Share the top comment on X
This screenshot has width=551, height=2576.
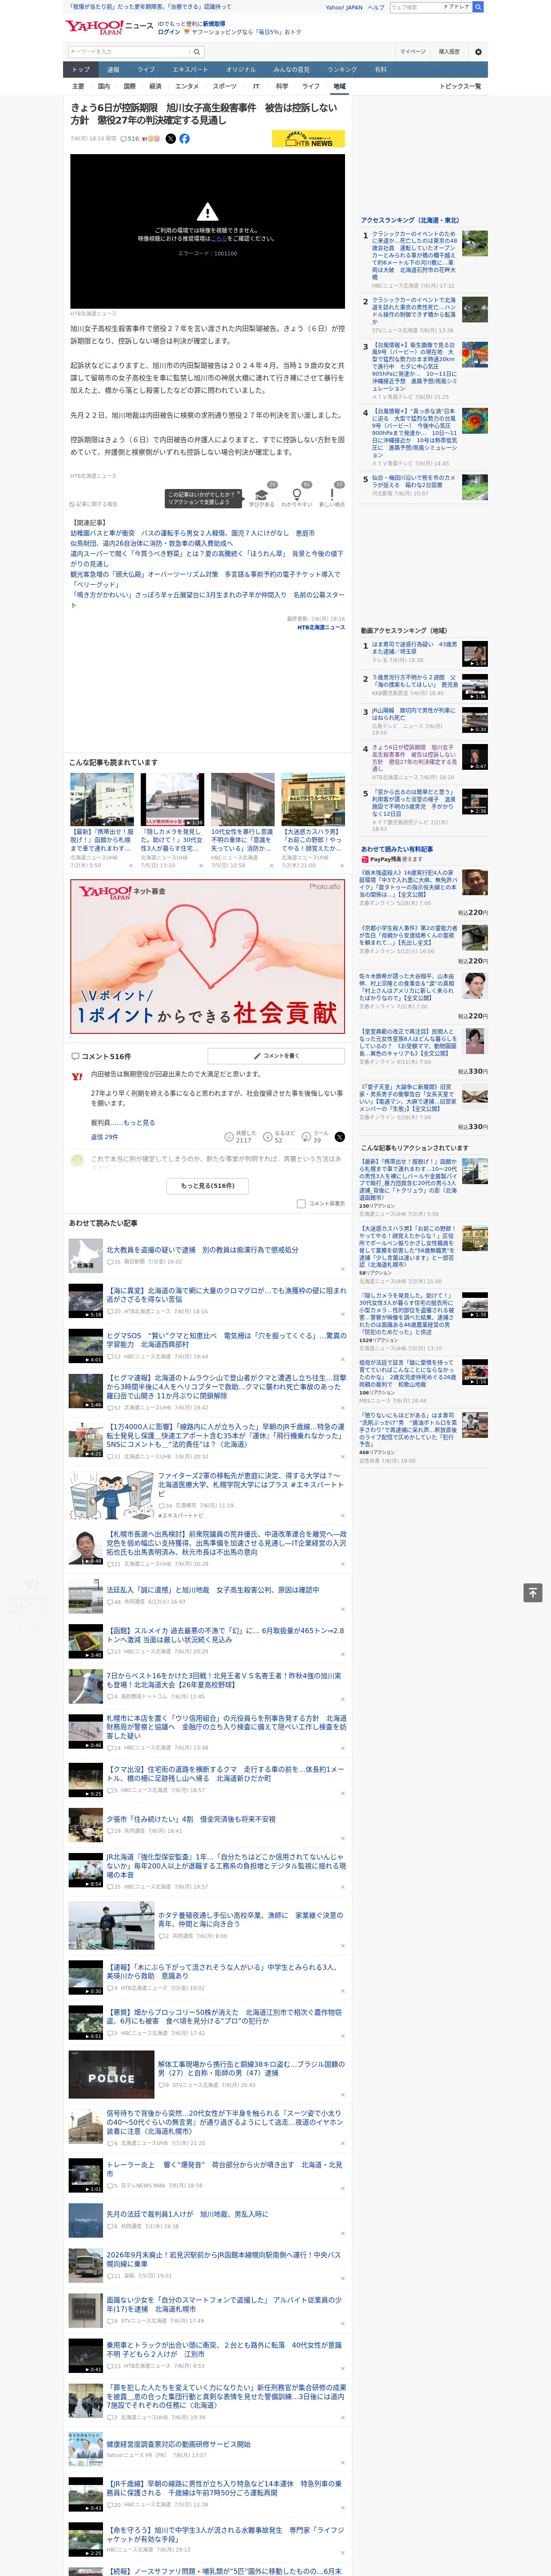[x=340, y=1137]
